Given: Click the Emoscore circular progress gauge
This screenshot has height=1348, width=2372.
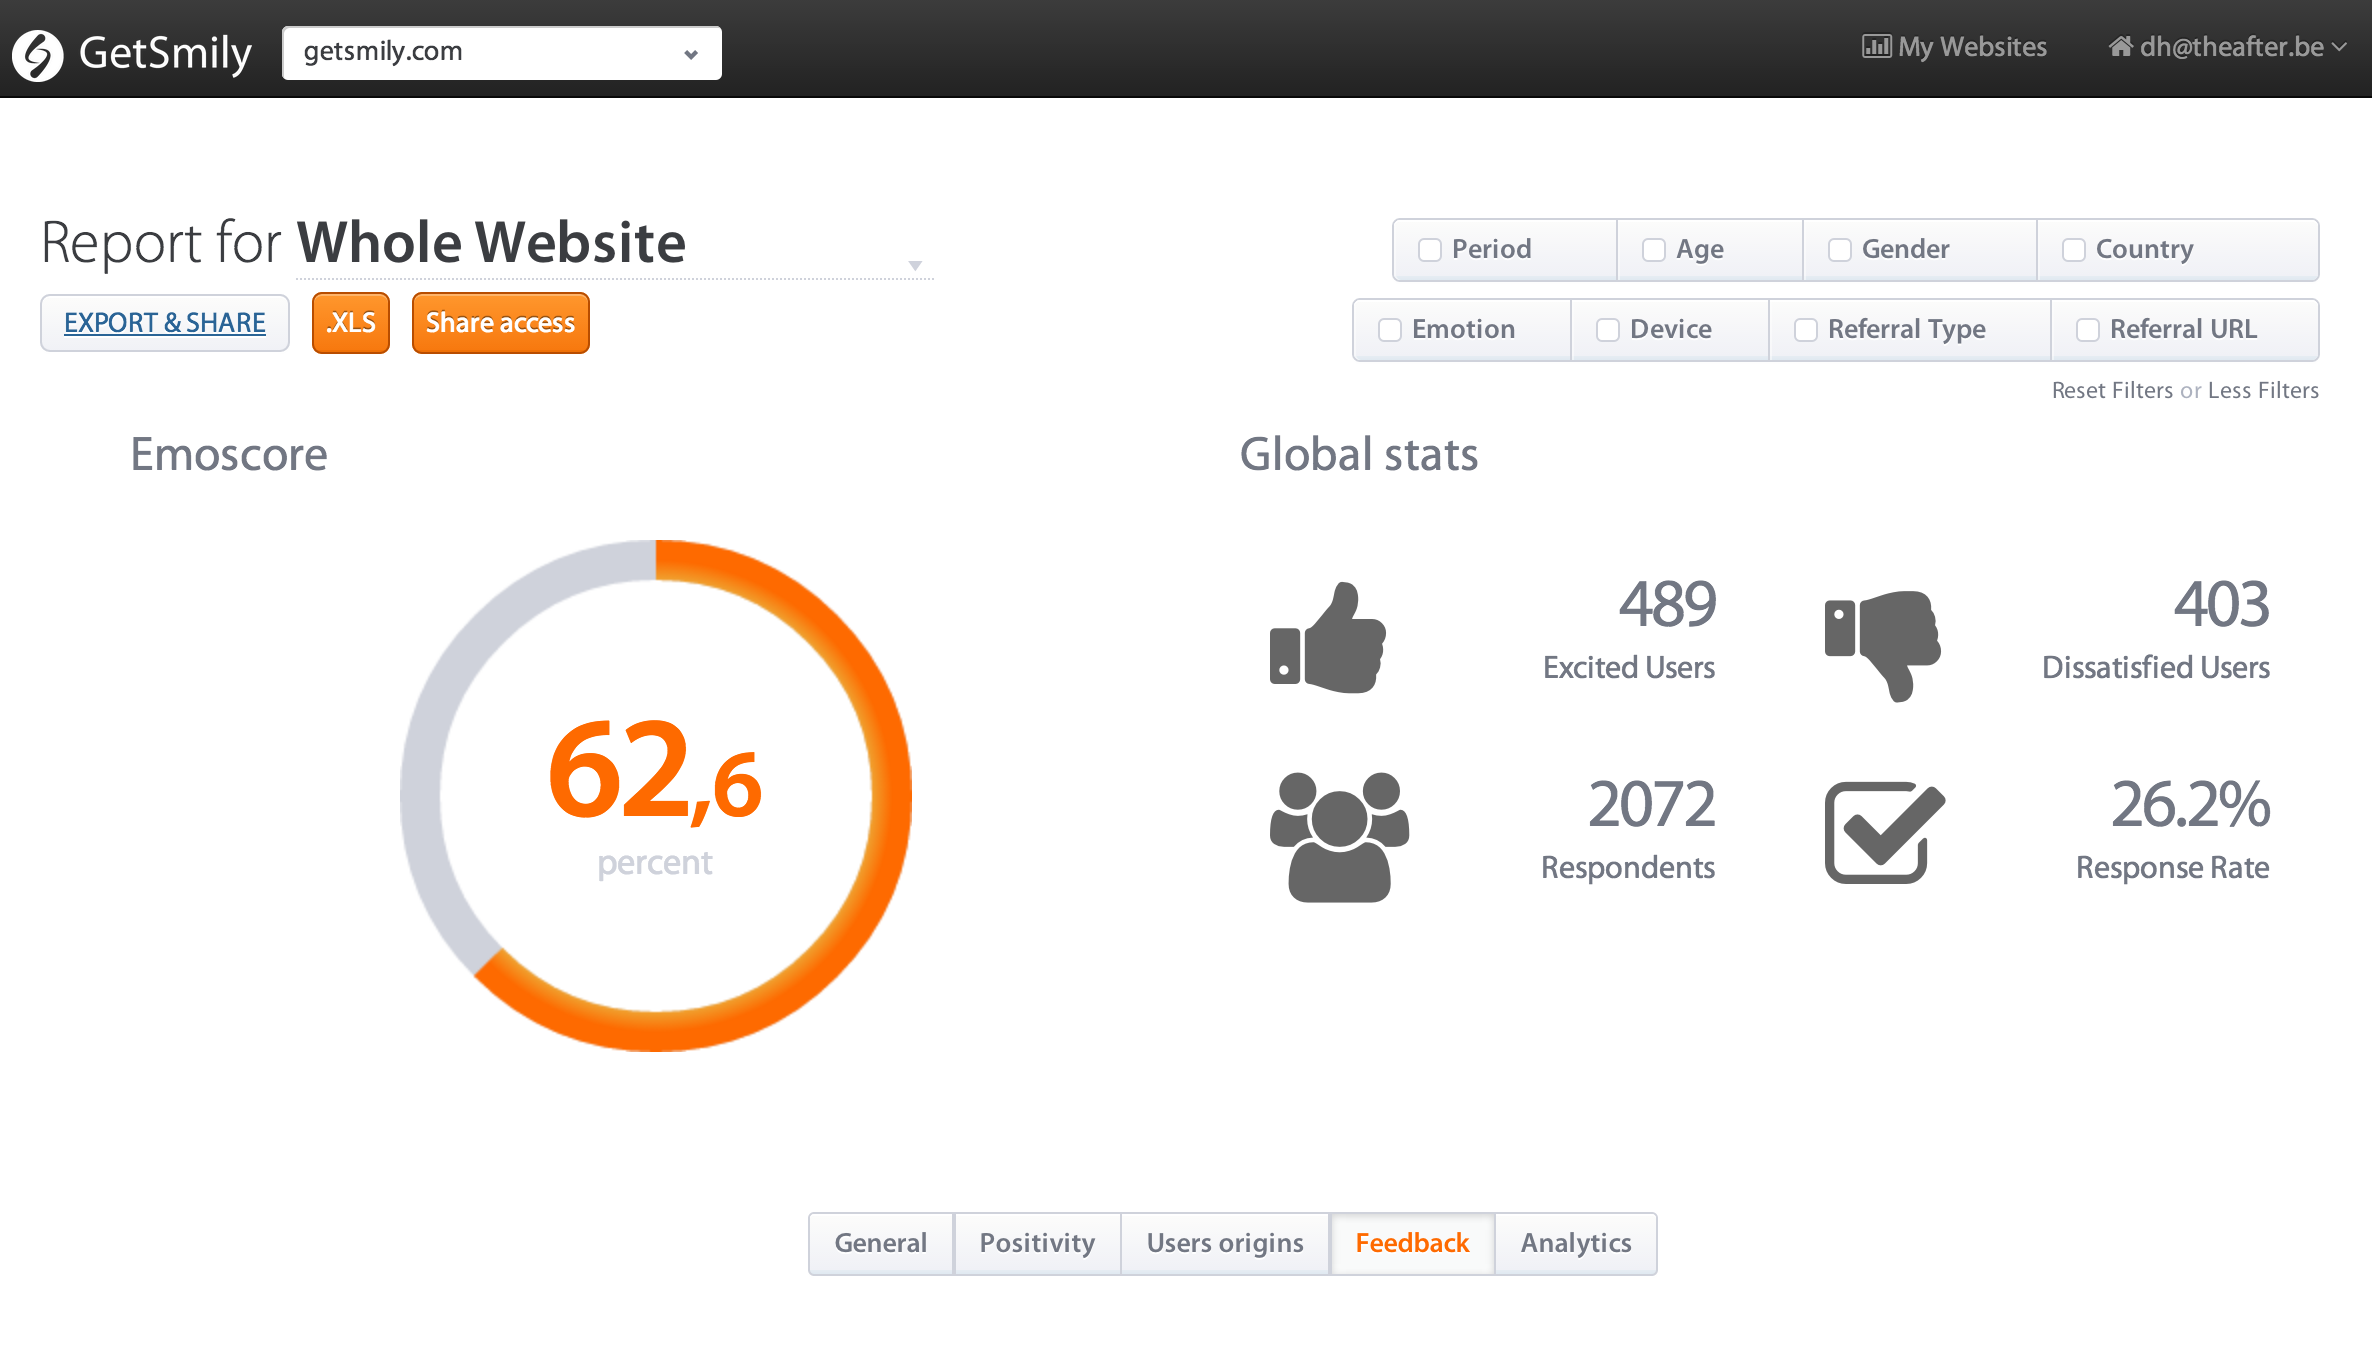Looking at the screenshot, I should [655, 795].
